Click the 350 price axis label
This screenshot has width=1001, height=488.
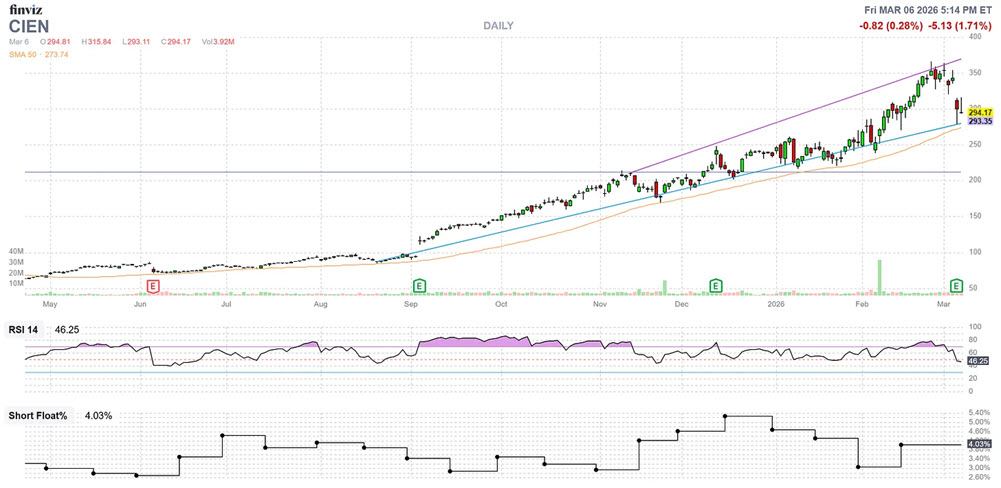pyautogui.click(x=975, y=73)
